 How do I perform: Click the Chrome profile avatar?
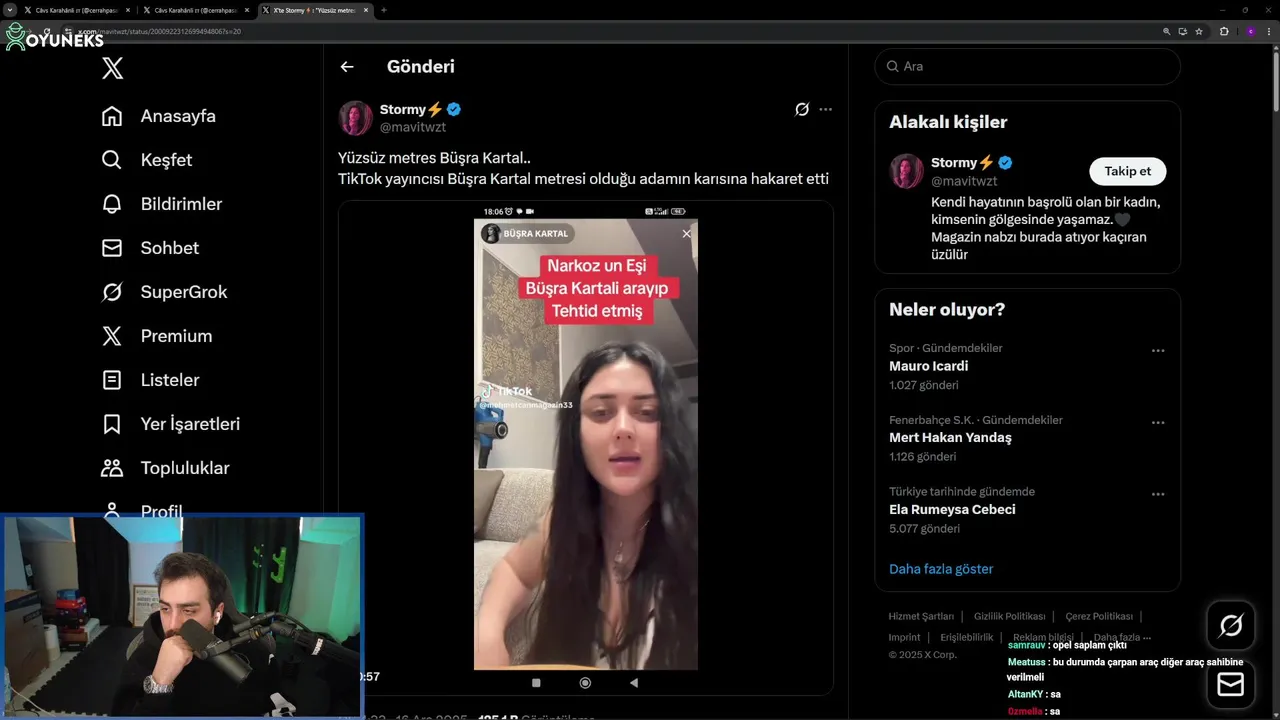click(1250, 31)
